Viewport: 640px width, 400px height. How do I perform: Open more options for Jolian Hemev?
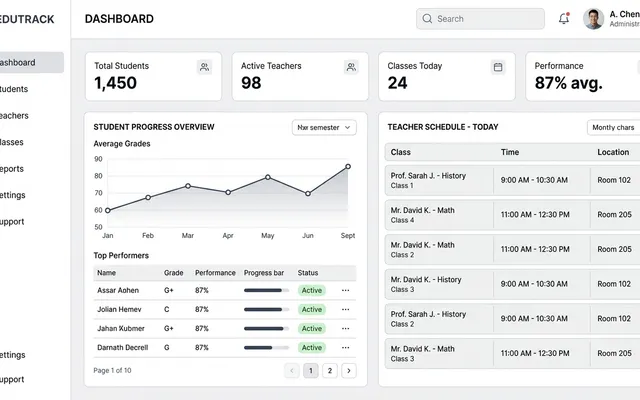click(345, 309)
